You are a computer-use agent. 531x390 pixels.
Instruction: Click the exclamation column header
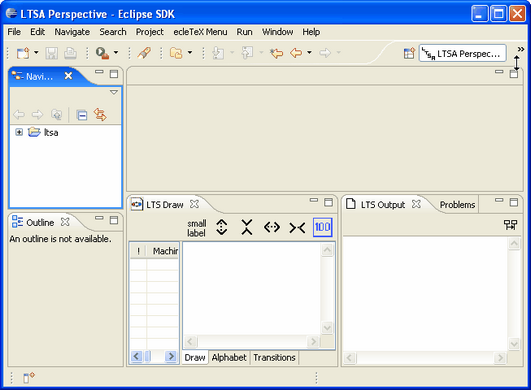pos(139,251)
